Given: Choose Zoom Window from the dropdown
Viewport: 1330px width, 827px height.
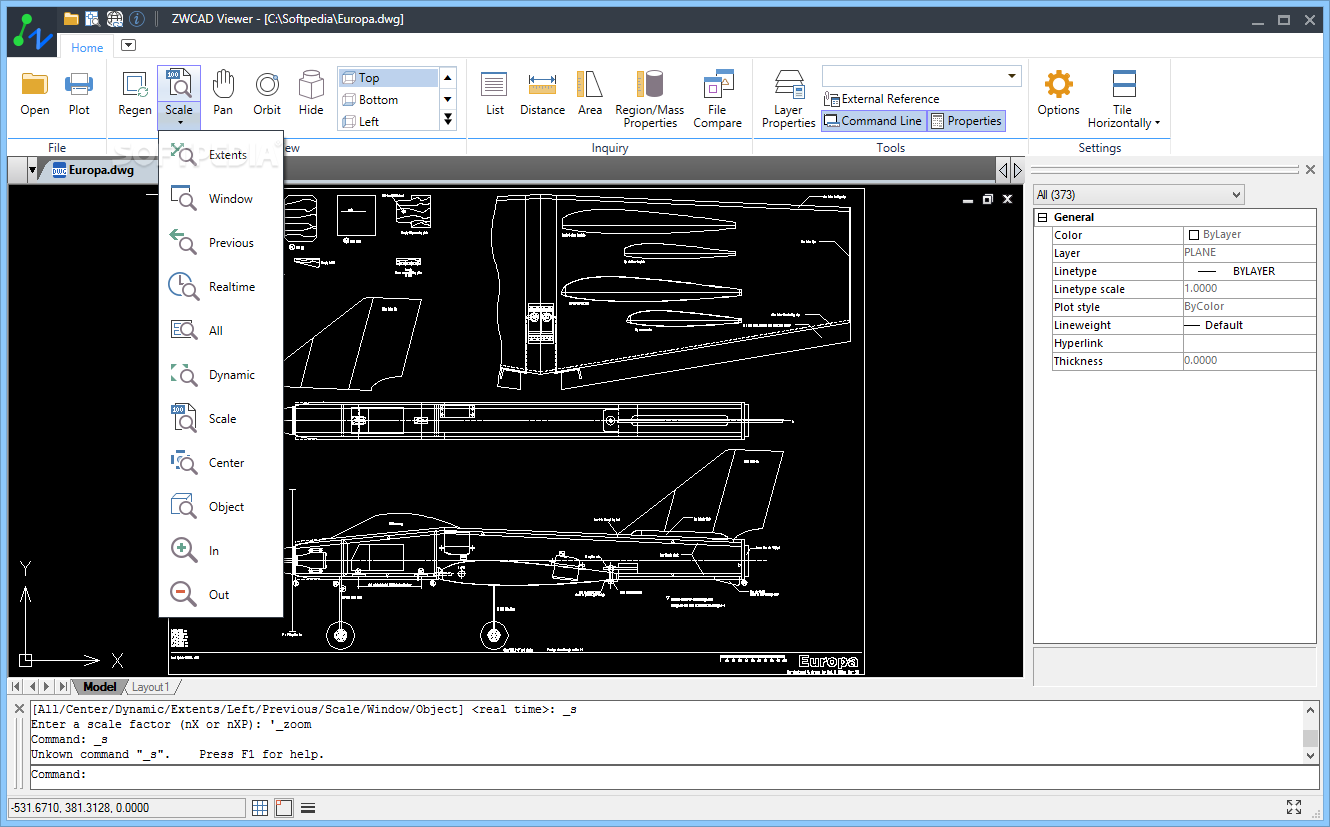Looking at the screenshot, I should click(x=221, y=199).
